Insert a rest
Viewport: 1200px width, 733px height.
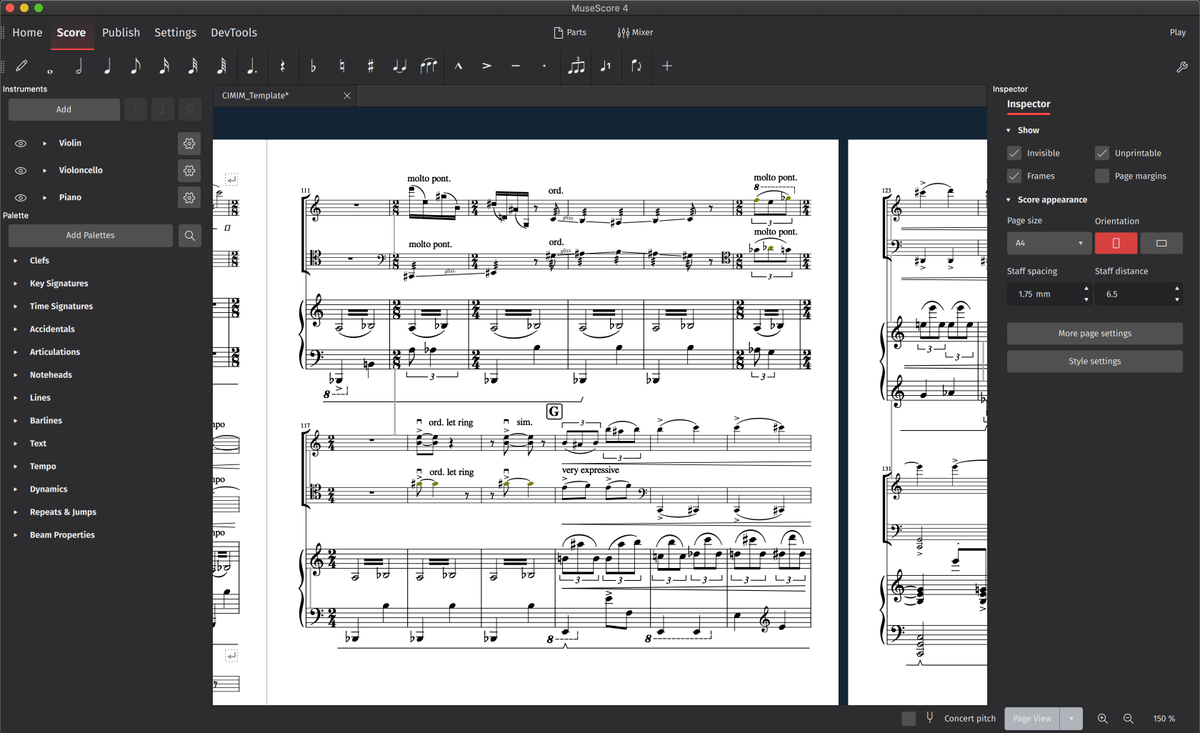282,66
